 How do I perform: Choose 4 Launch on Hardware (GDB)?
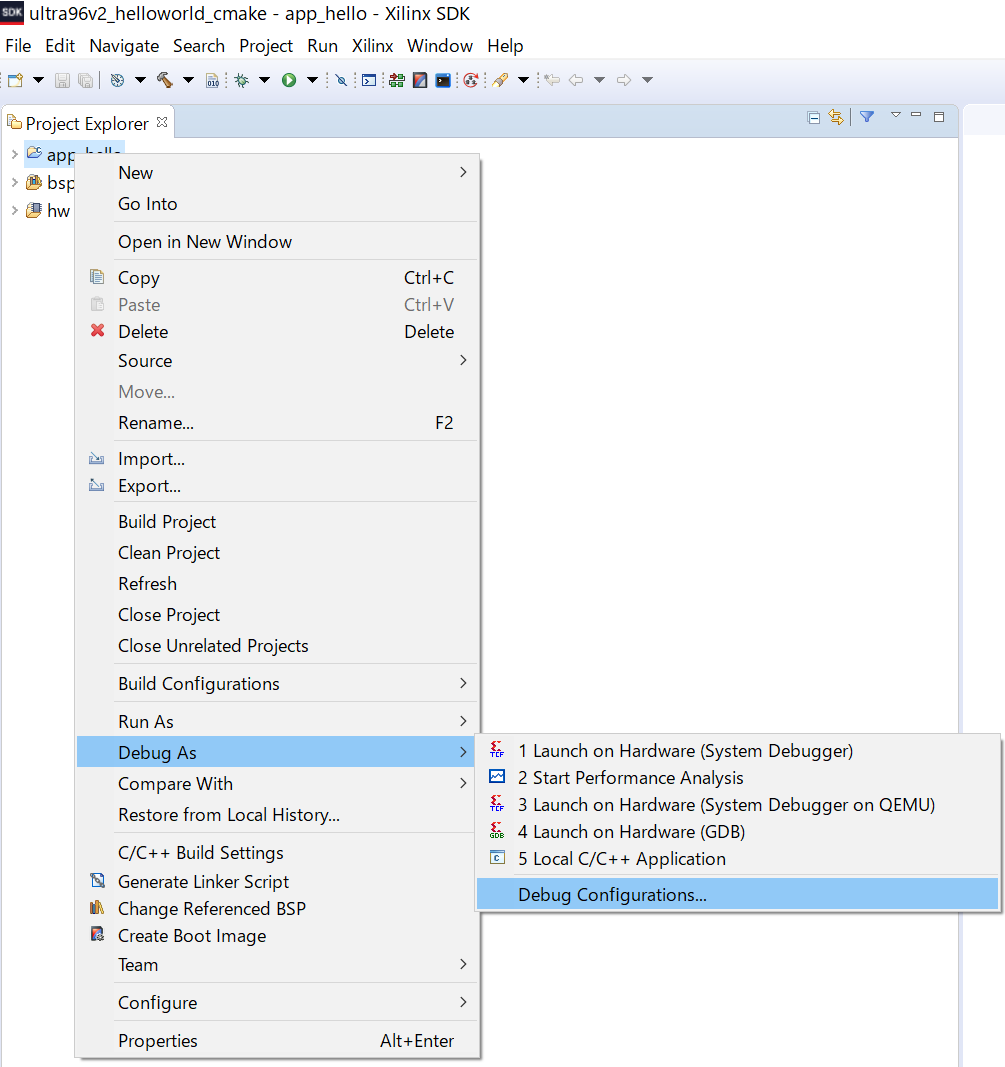tap(738, 832)
